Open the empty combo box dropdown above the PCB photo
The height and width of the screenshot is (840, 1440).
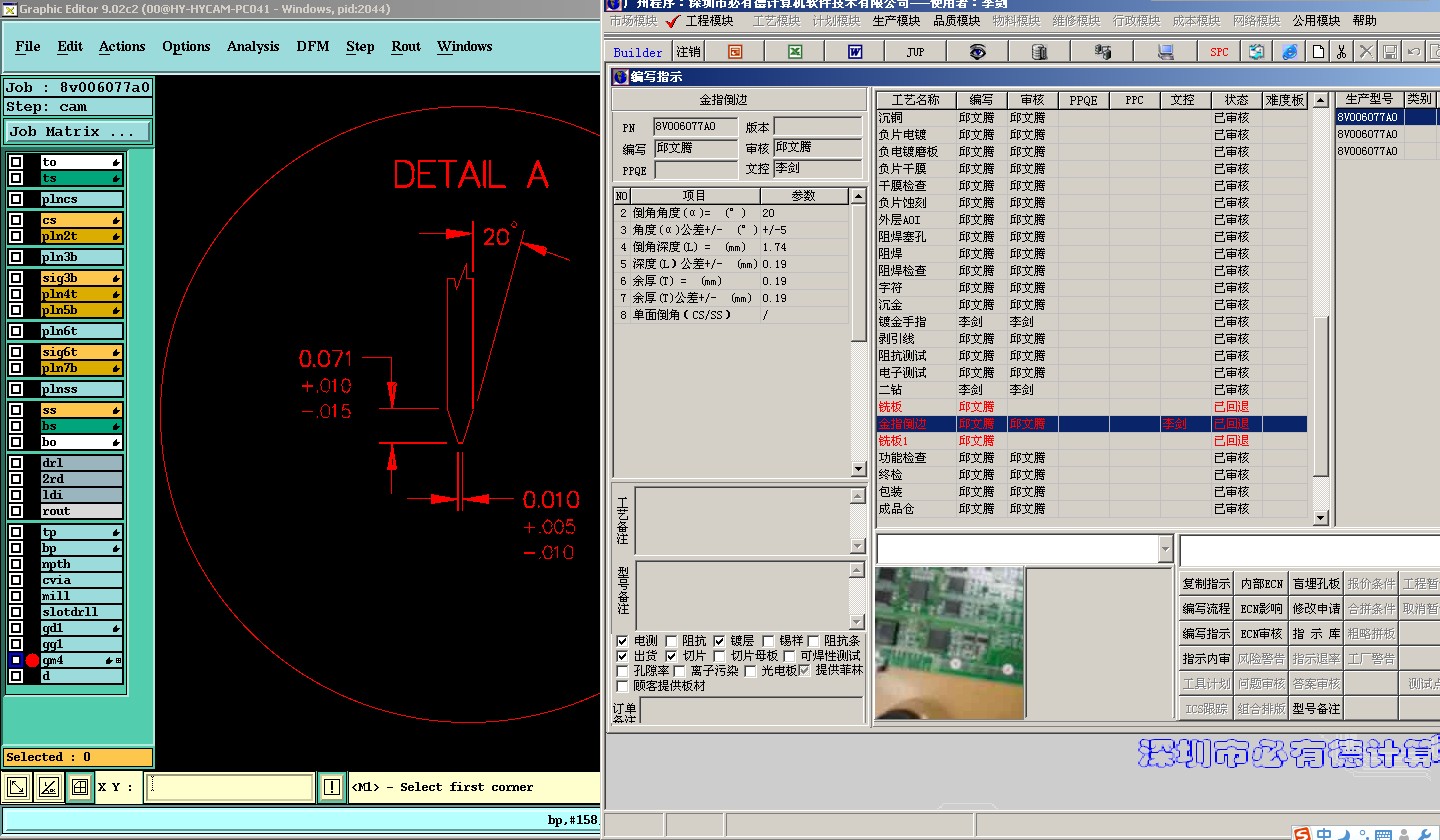(1165, 549)
